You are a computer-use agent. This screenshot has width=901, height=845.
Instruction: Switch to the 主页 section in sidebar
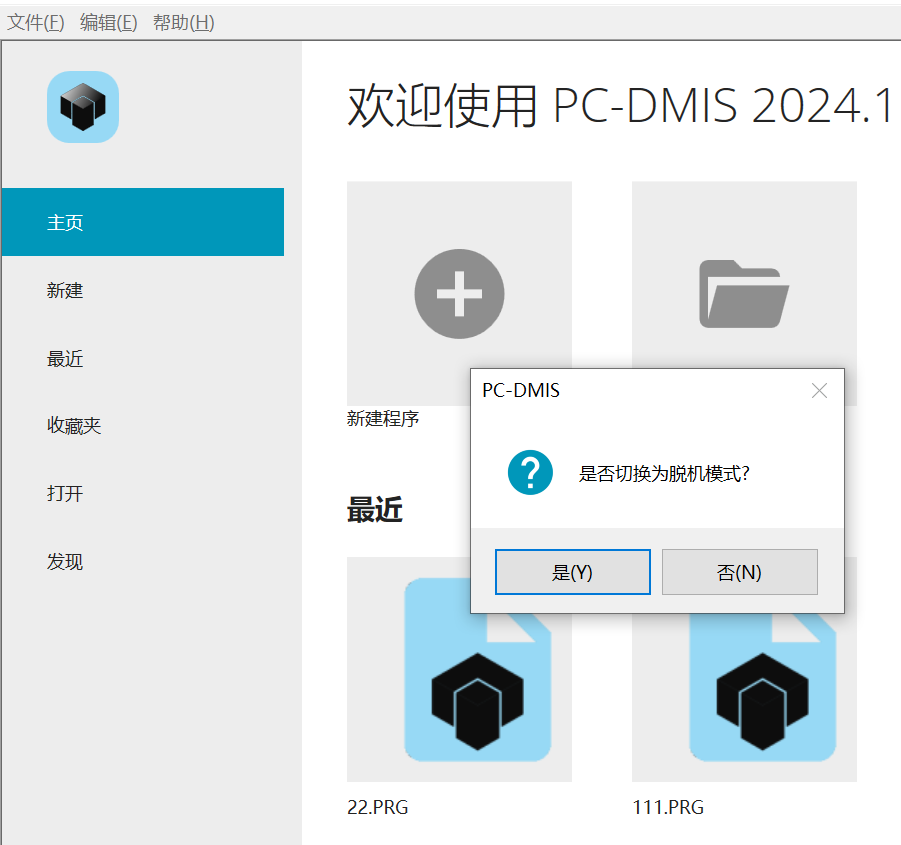65,222
